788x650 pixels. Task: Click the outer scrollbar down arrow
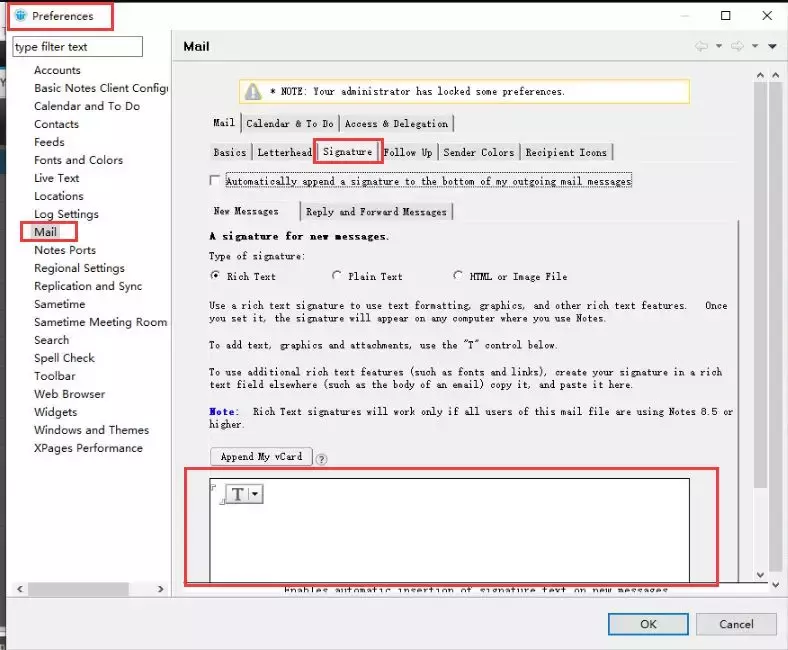point(776,585)
